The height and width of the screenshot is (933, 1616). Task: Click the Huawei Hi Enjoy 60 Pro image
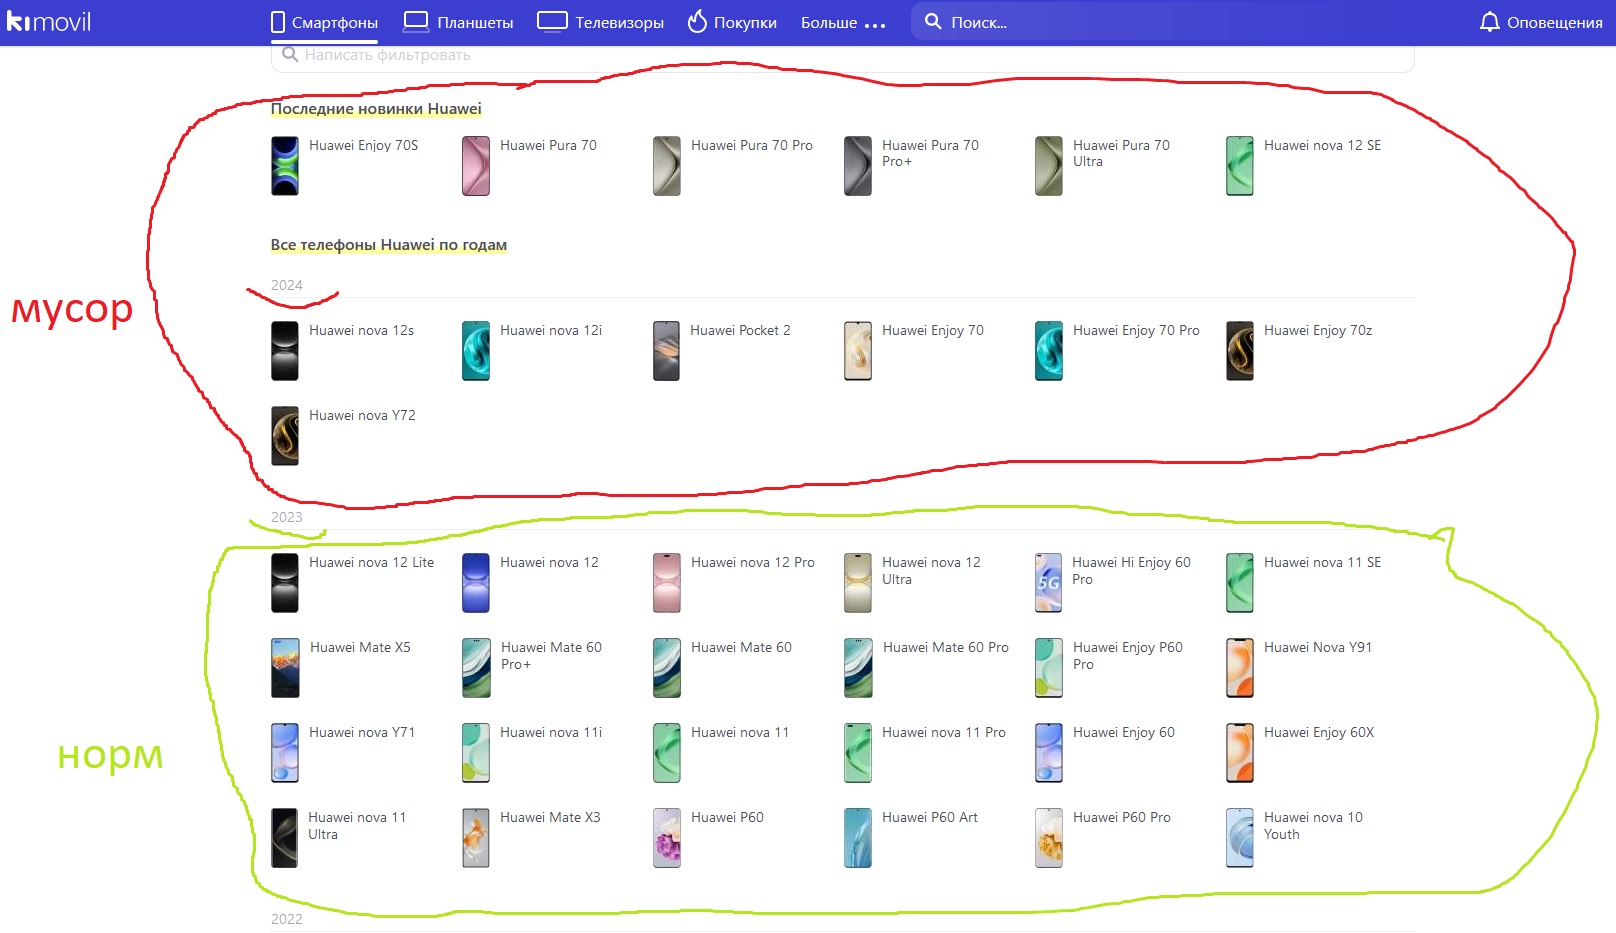[1049, 583]
